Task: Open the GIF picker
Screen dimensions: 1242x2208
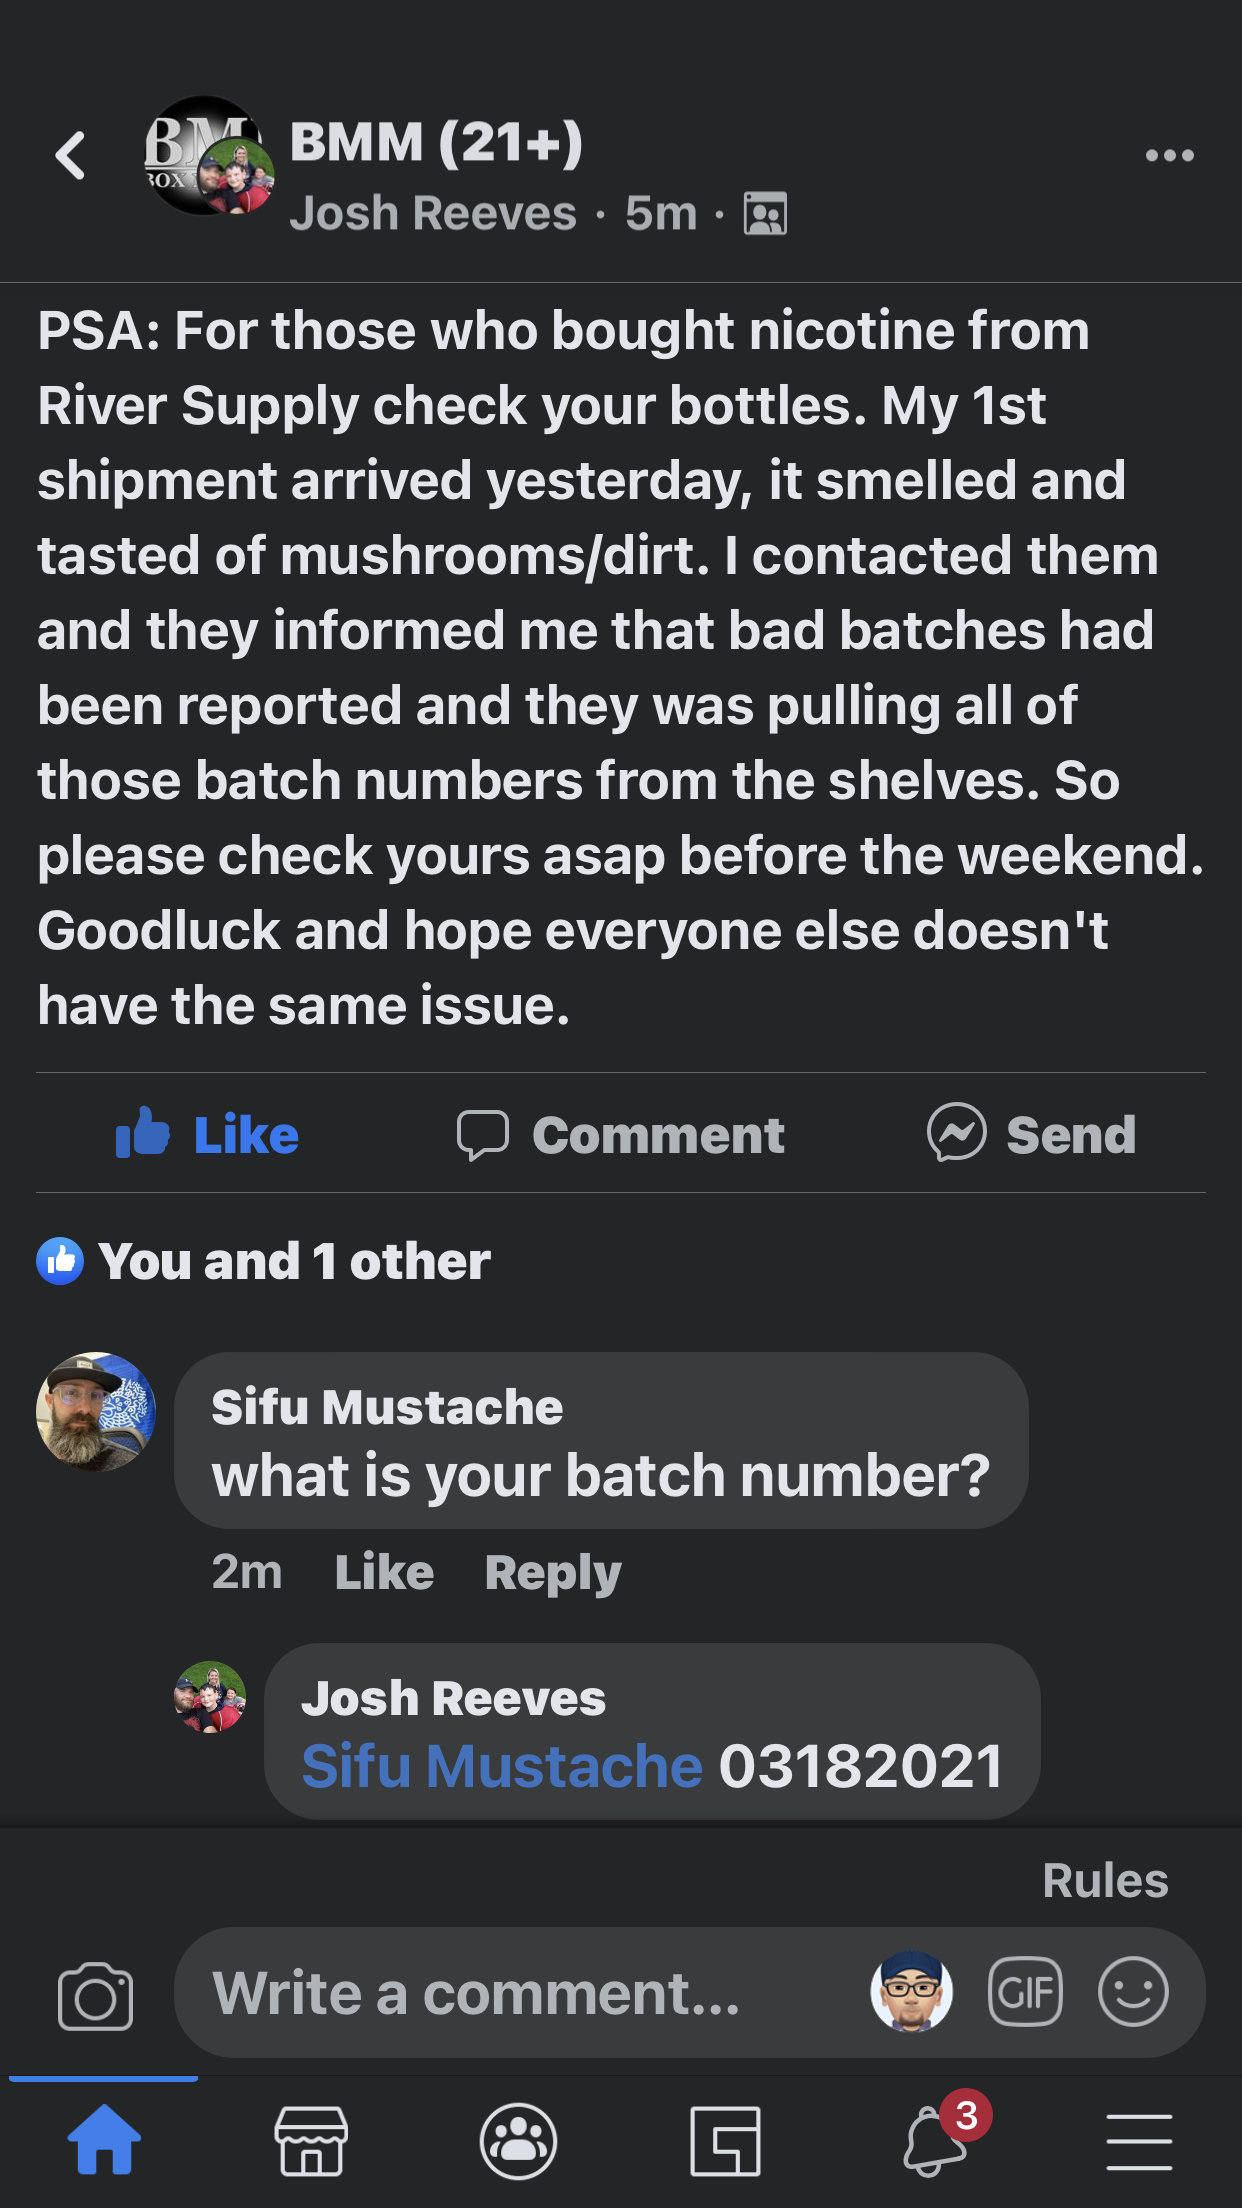Action: [x=1025, y=1991]
